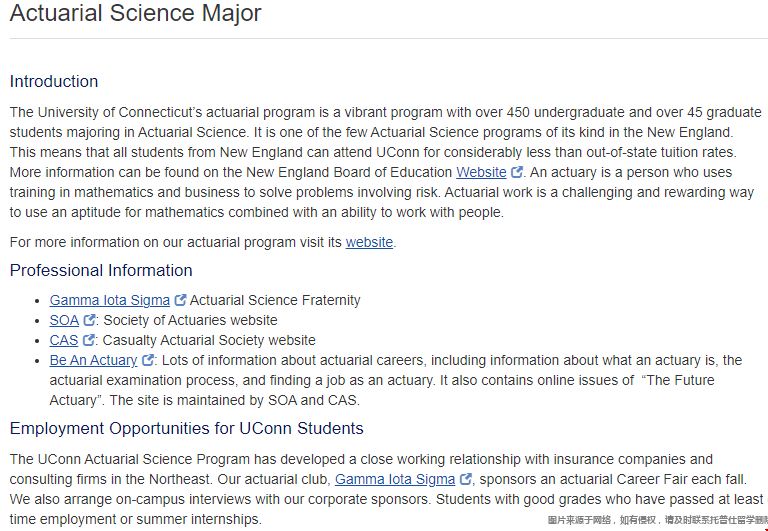The height and width of the screenshot is (531, 768).
Task: Click the "The Future Actuary" quoted text
Action: pyautogui.click(x=678, y=380)
